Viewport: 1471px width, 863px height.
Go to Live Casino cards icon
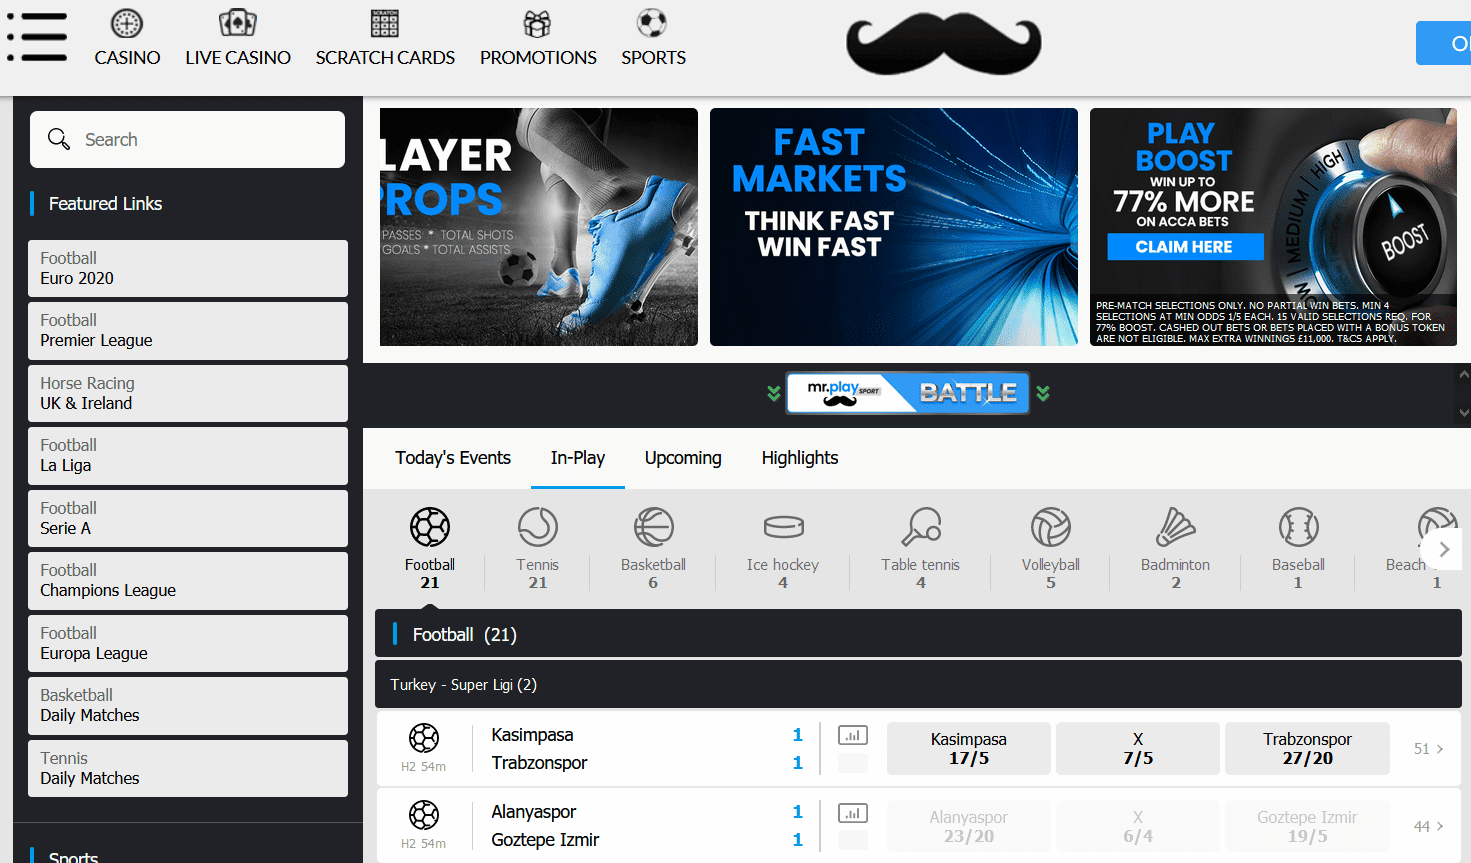238,24
